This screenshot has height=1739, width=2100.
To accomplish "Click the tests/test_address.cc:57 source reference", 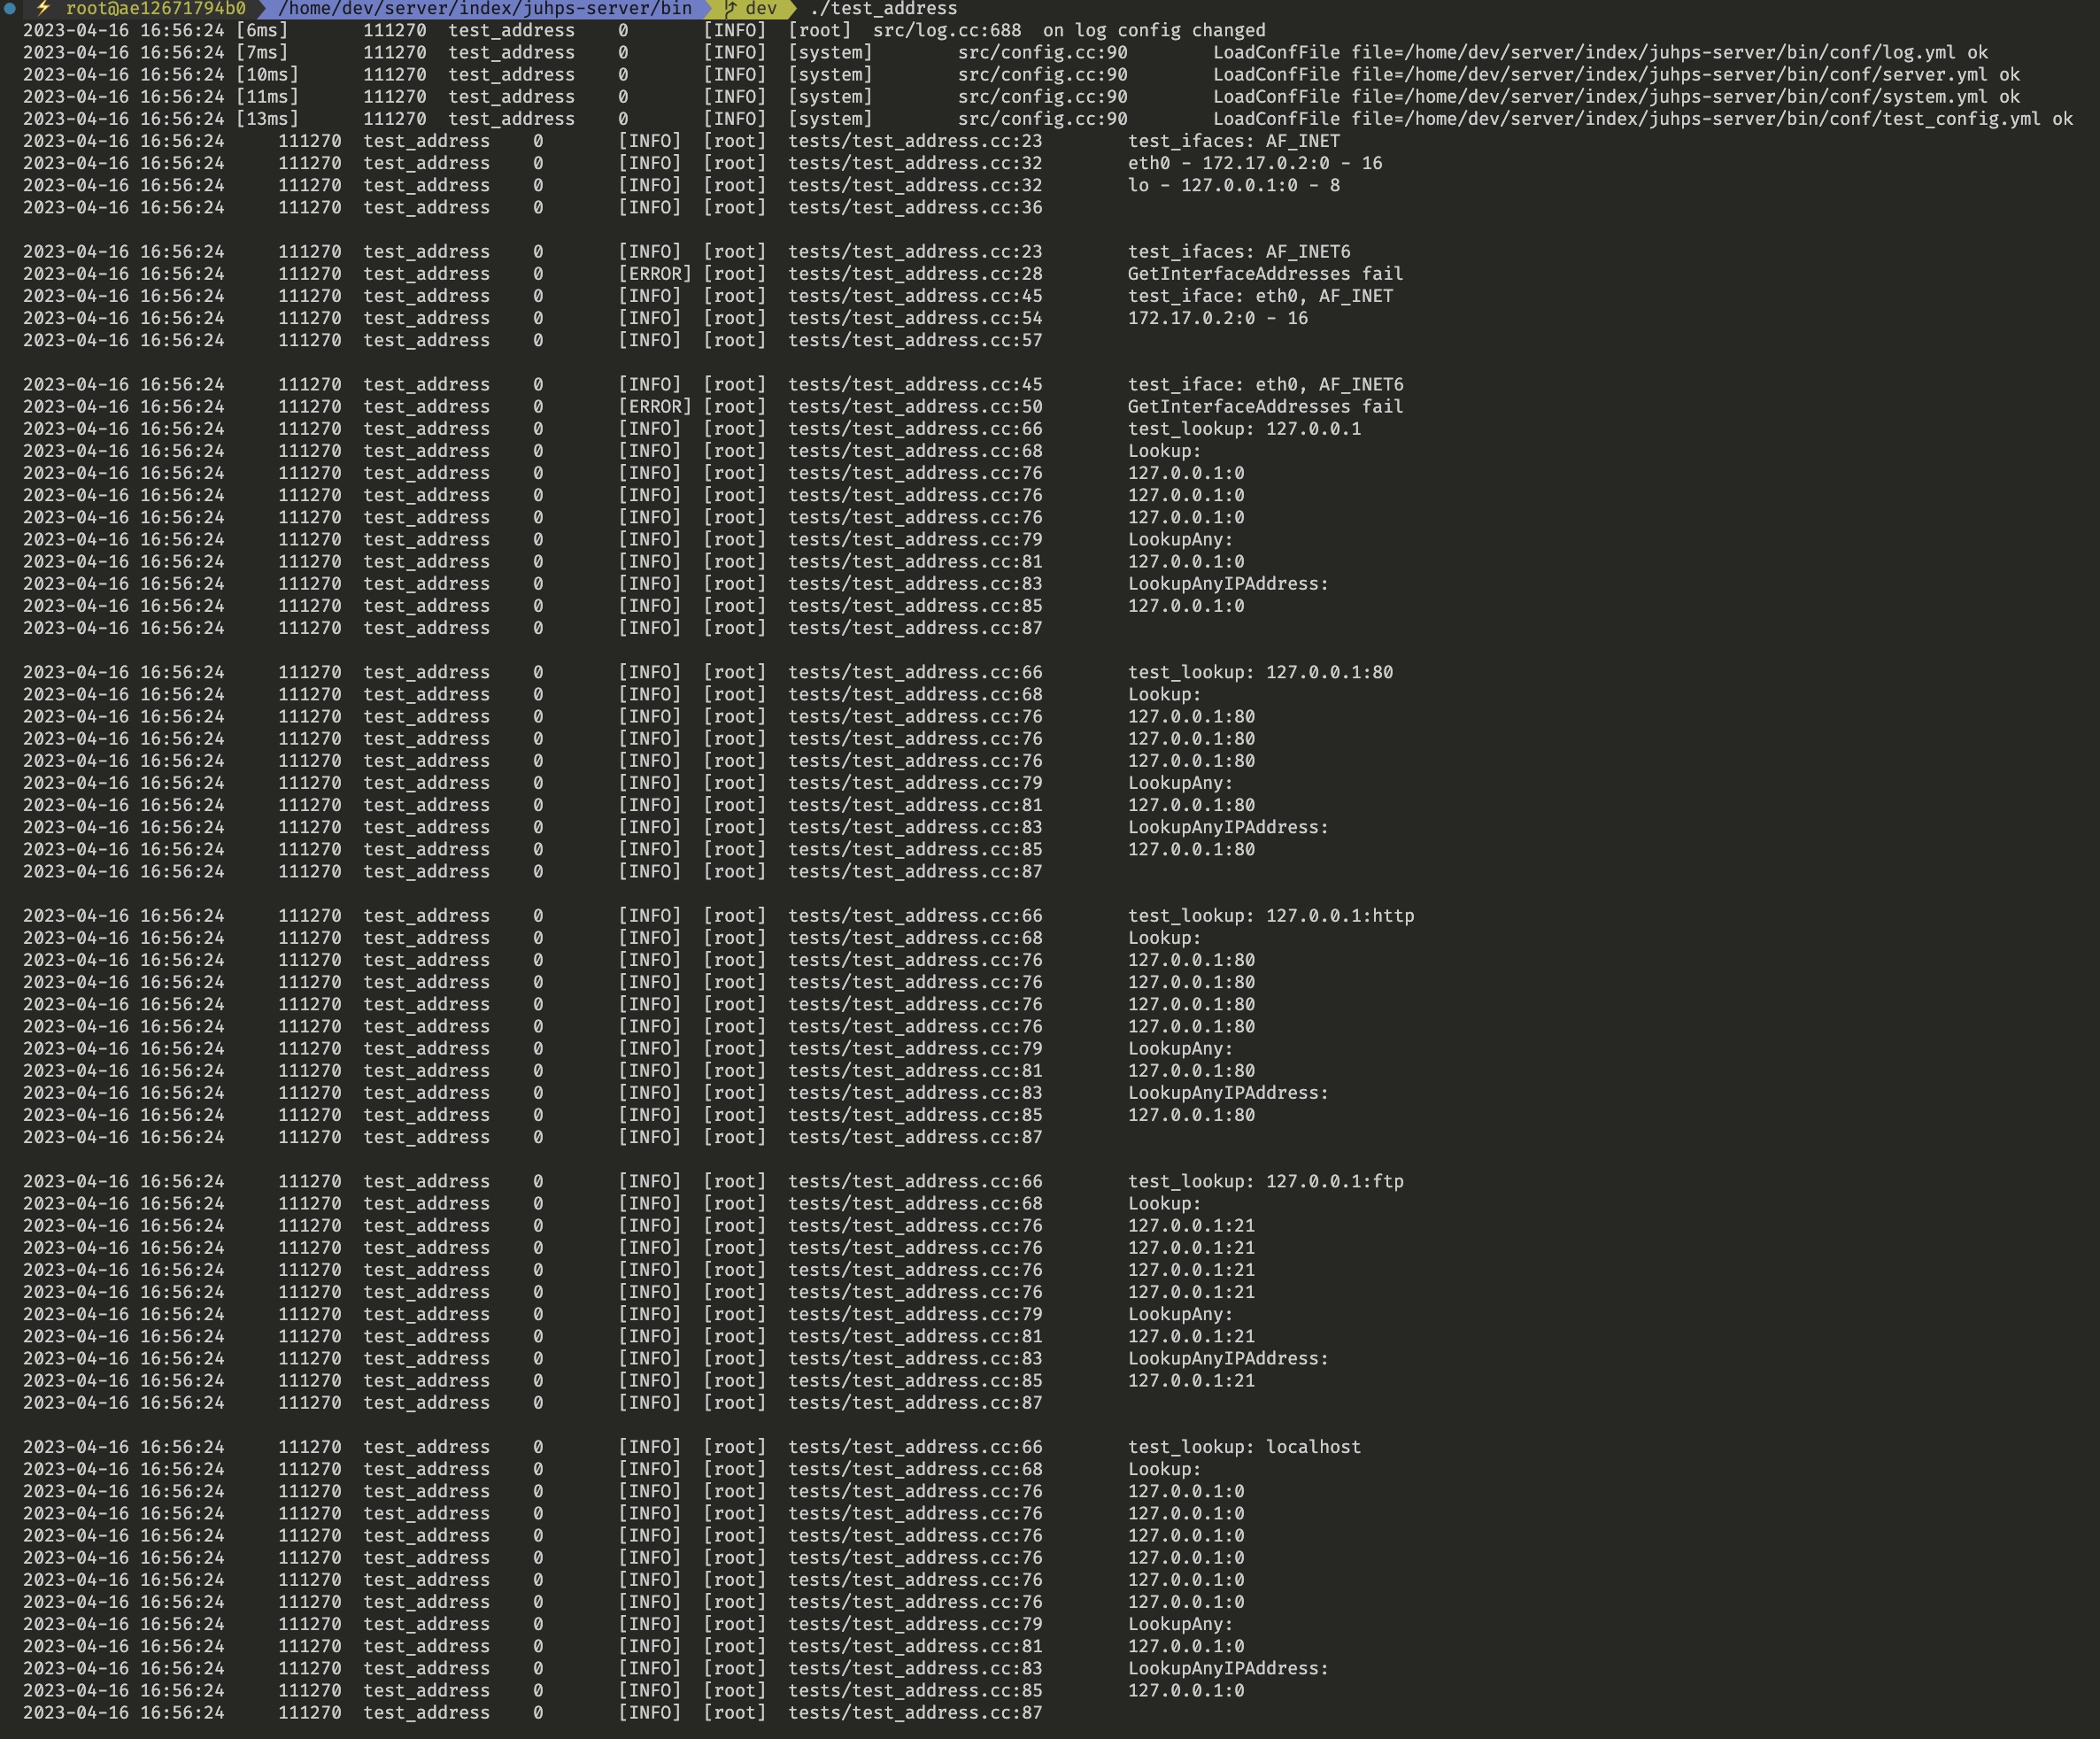I will [x=915, y=340].
